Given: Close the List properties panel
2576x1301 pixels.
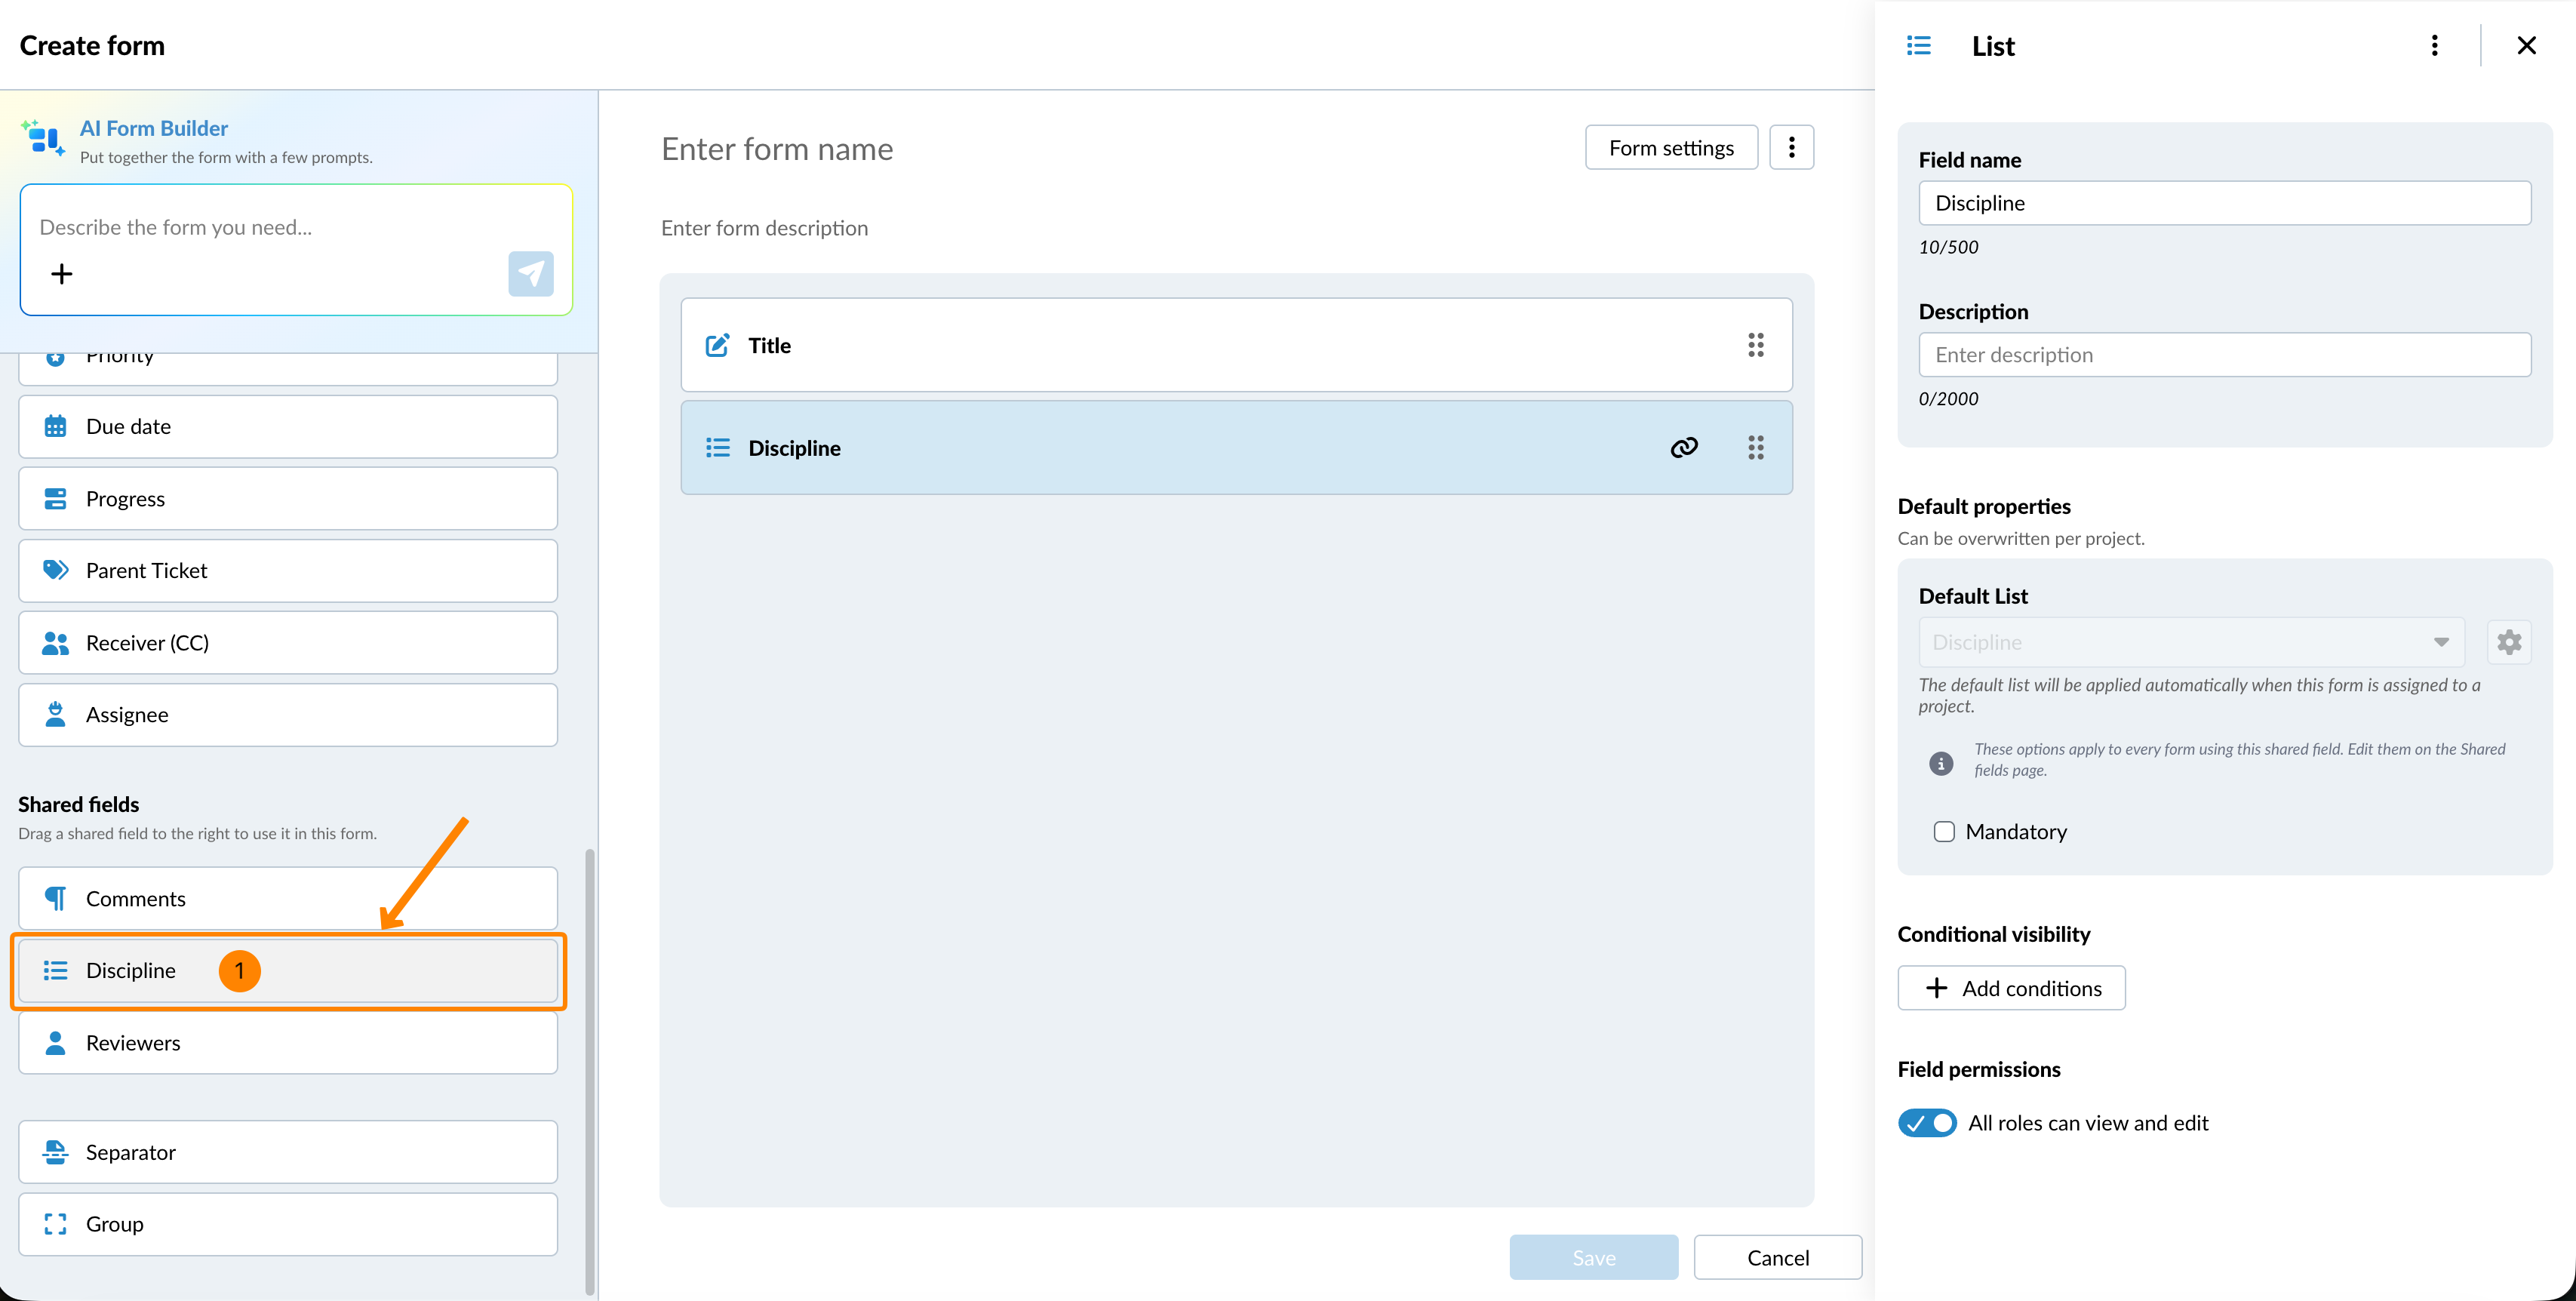Looking at the screenshot, I should point(2527,46).
